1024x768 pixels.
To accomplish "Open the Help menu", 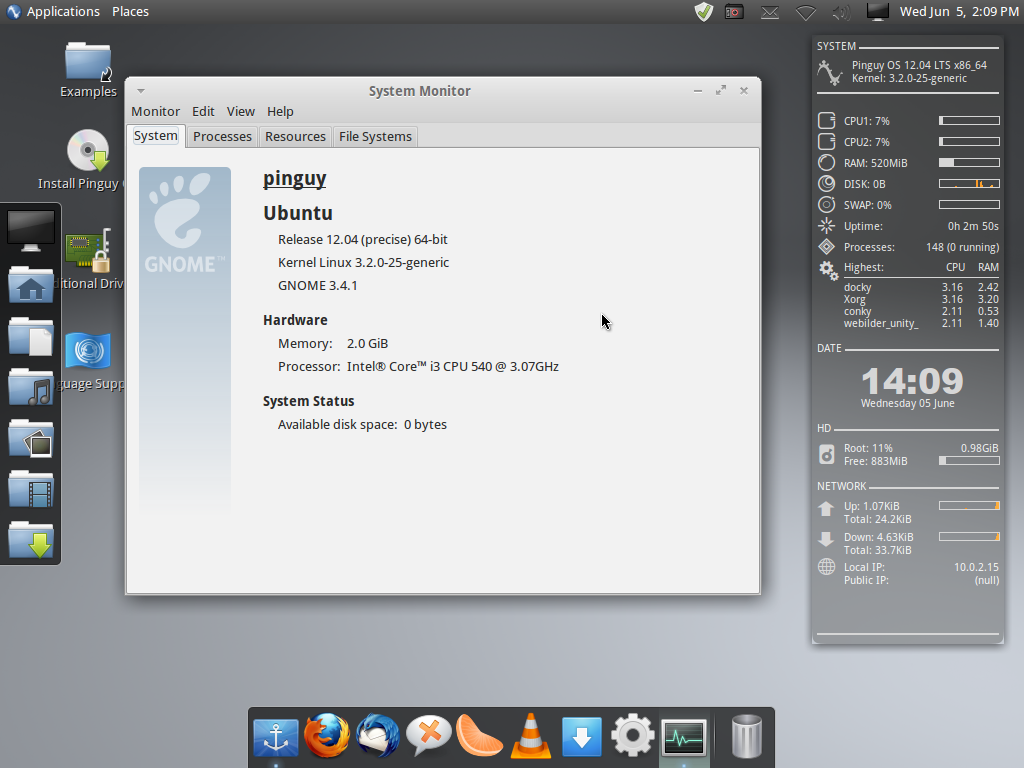I will (x=280, y=112).
